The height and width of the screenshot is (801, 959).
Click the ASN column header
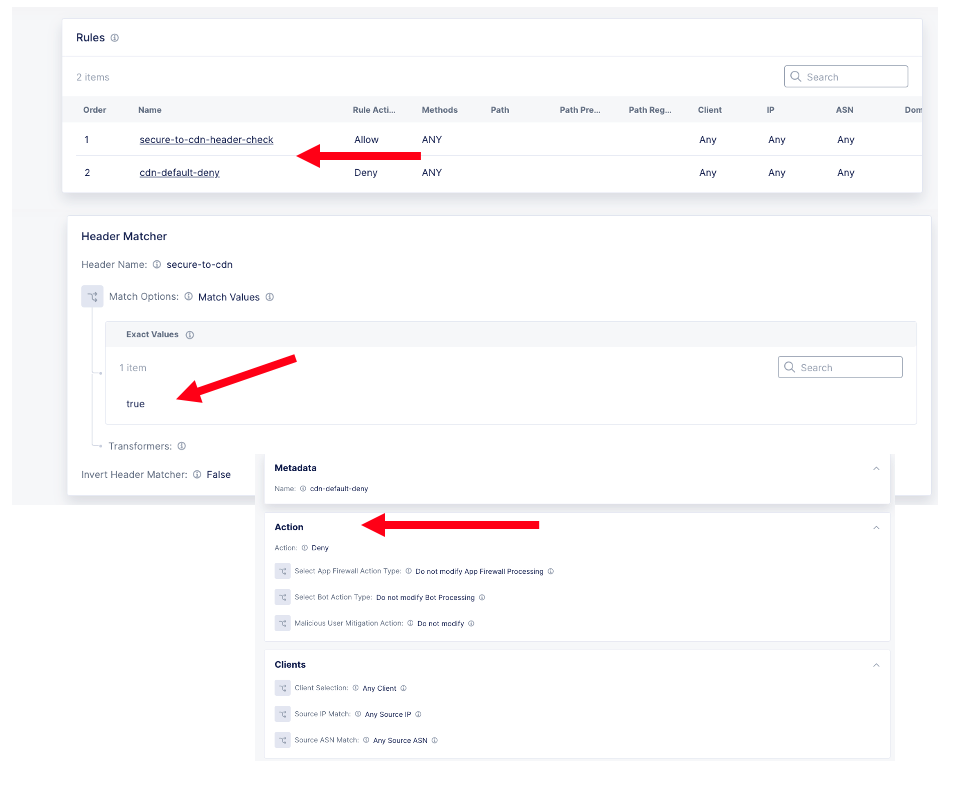coord(845,110)
